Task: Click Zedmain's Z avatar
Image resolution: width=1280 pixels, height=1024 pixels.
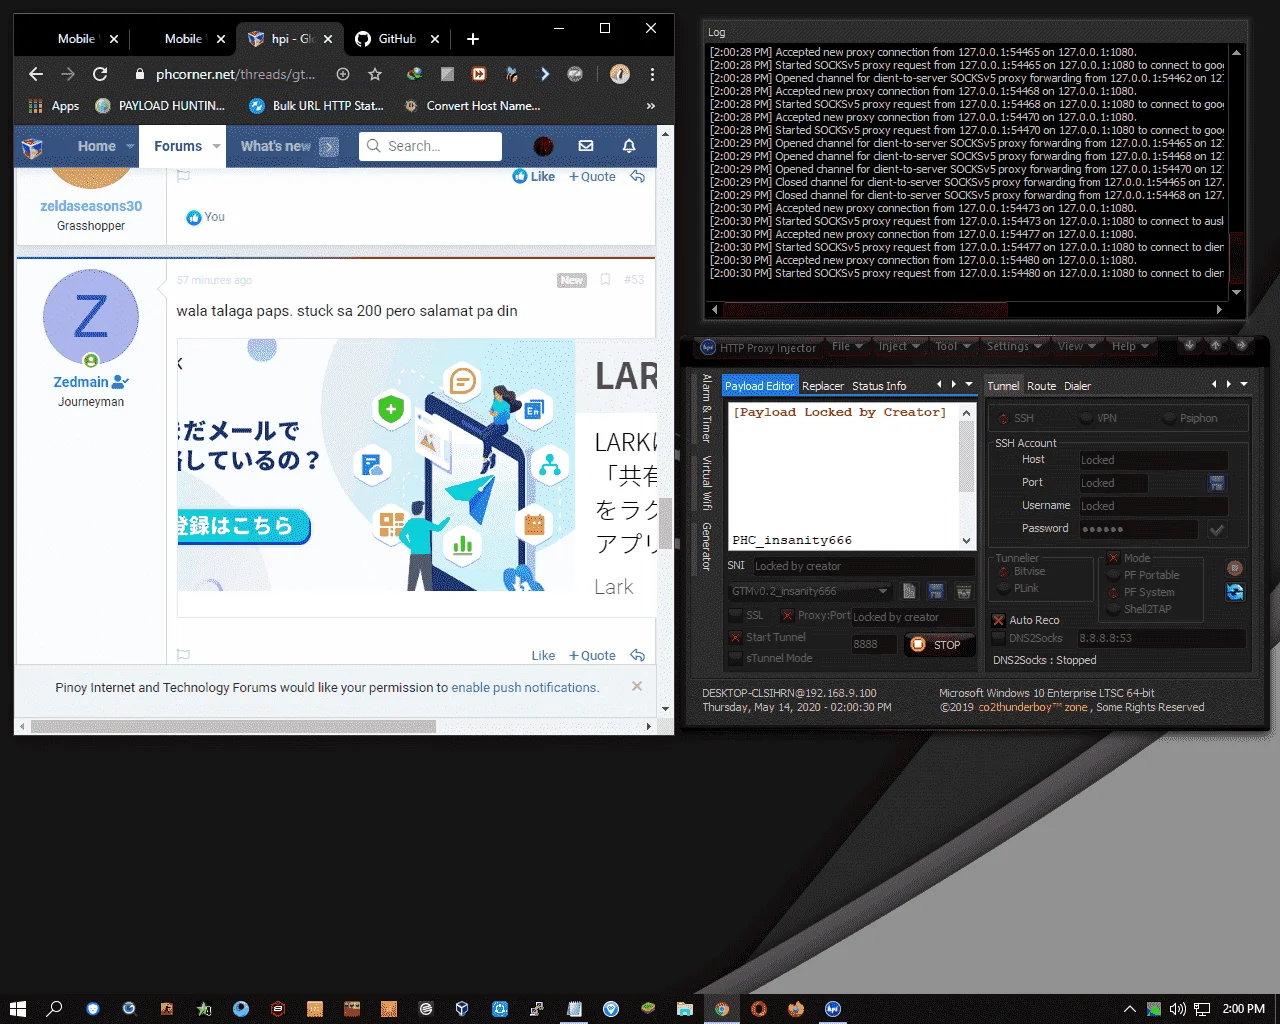Action: coord(91,317)
